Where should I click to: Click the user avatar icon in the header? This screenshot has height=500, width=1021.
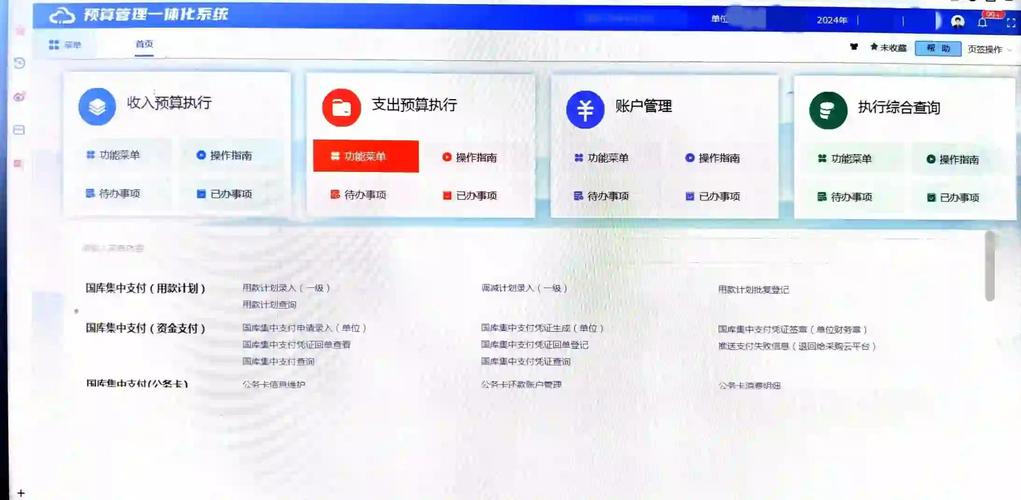(x=957, y=21)
